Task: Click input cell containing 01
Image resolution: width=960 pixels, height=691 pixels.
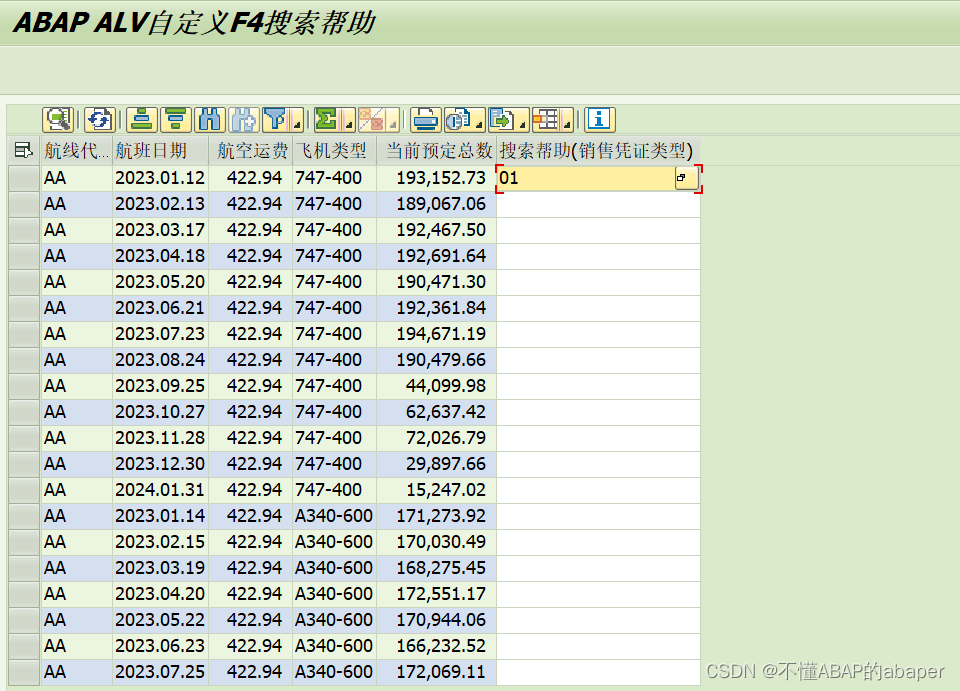Action: pos(586,178)
